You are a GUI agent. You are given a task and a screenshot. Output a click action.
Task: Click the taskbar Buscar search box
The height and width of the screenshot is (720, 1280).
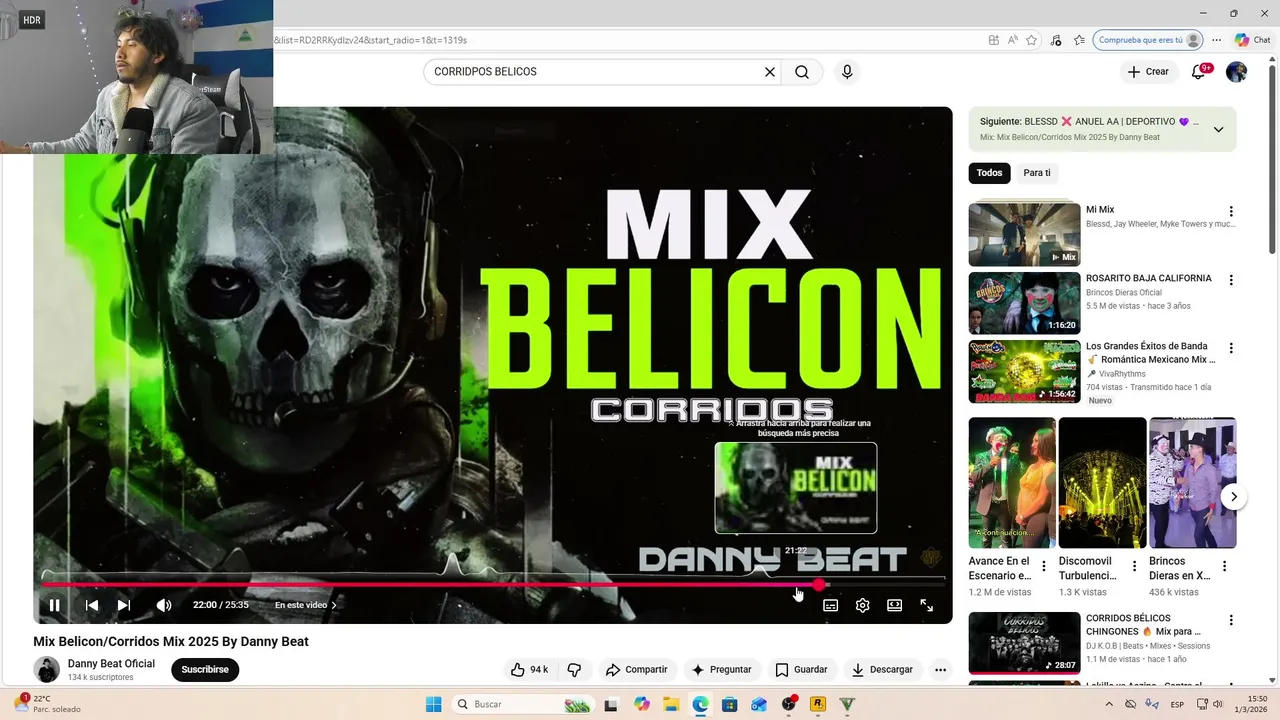pyautogui.click(x=522, y=704)
